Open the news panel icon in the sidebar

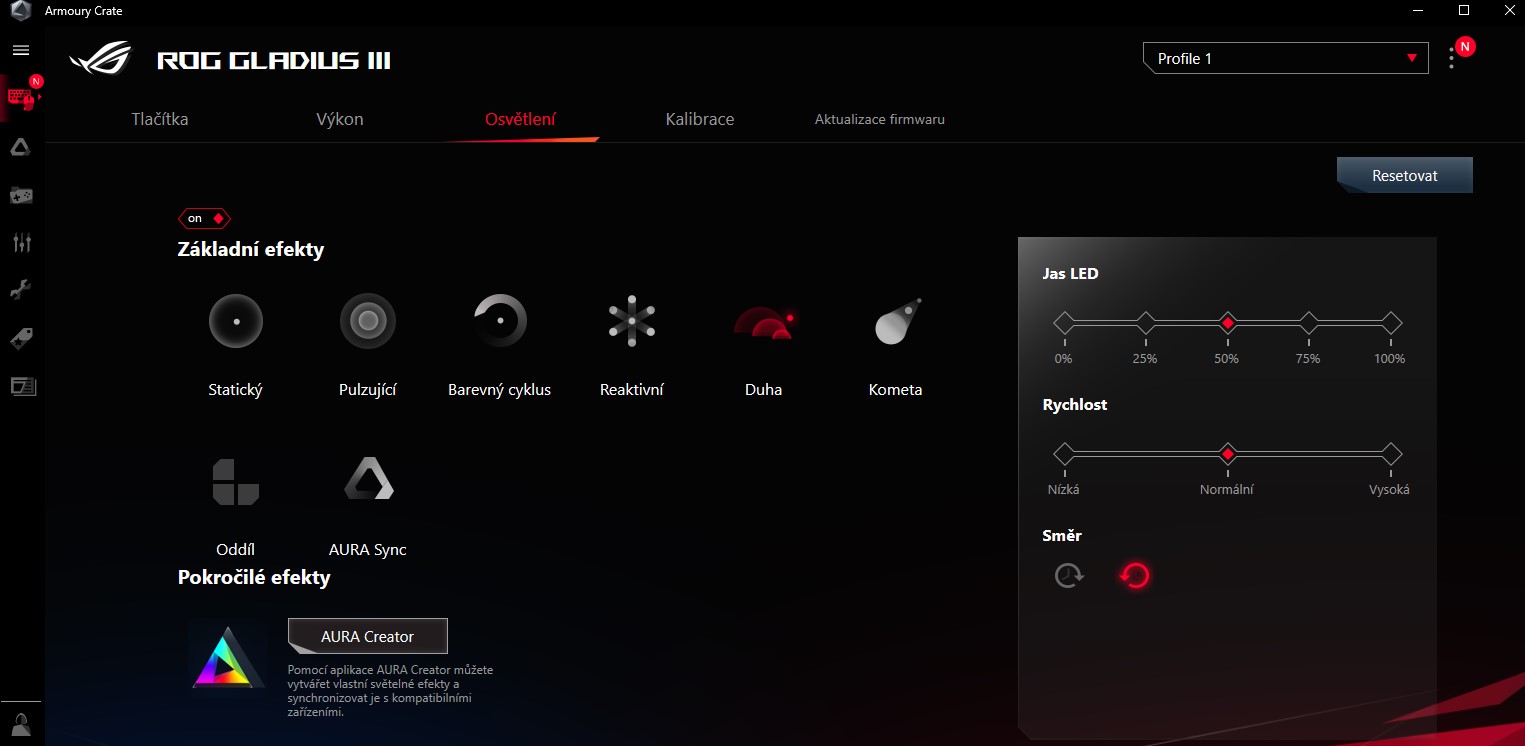point(21,386)
